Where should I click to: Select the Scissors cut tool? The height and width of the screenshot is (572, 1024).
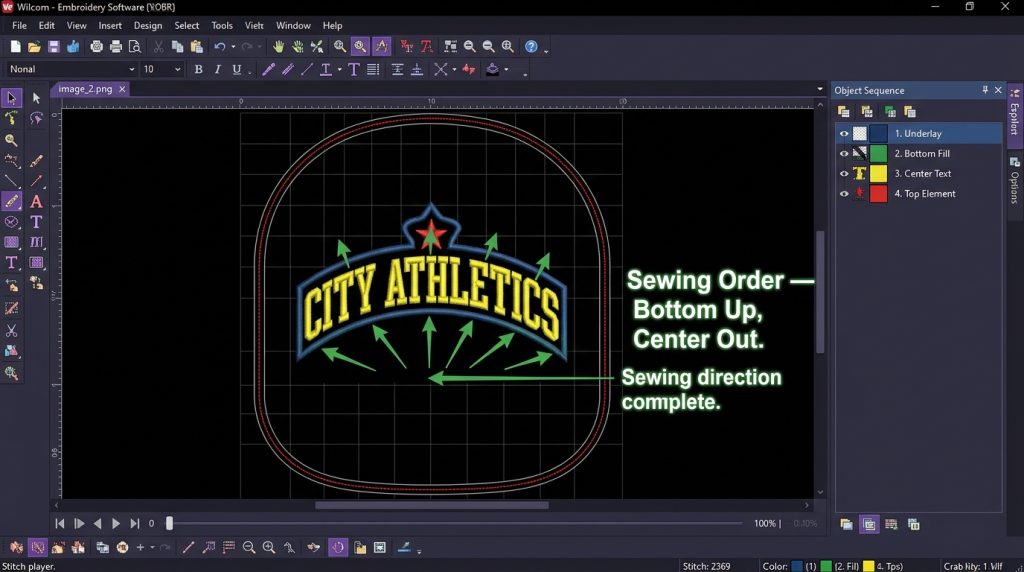(11, 330)
